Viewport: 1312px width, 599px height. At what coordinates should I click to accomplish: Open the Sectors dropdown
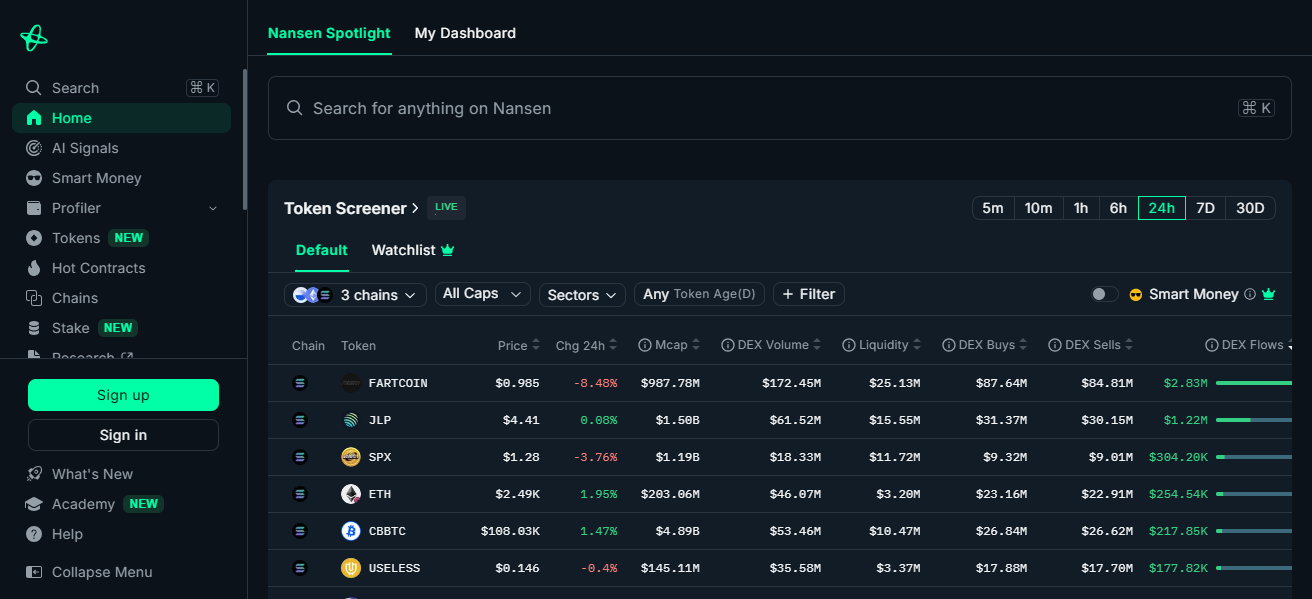click(x=583, y=295)
